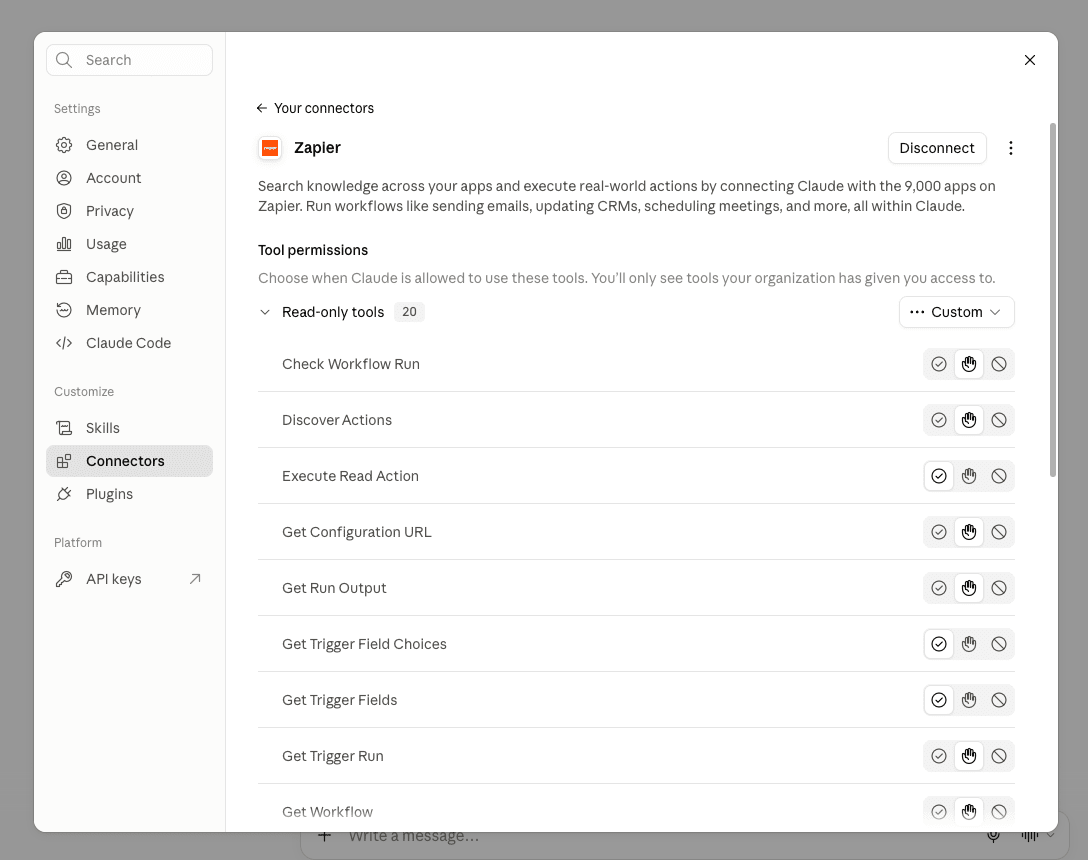Image resolution: width=1088 pixels, height=860 pixels.
Task: Click the Get Trigger Run label
Action: click(332, 757)
